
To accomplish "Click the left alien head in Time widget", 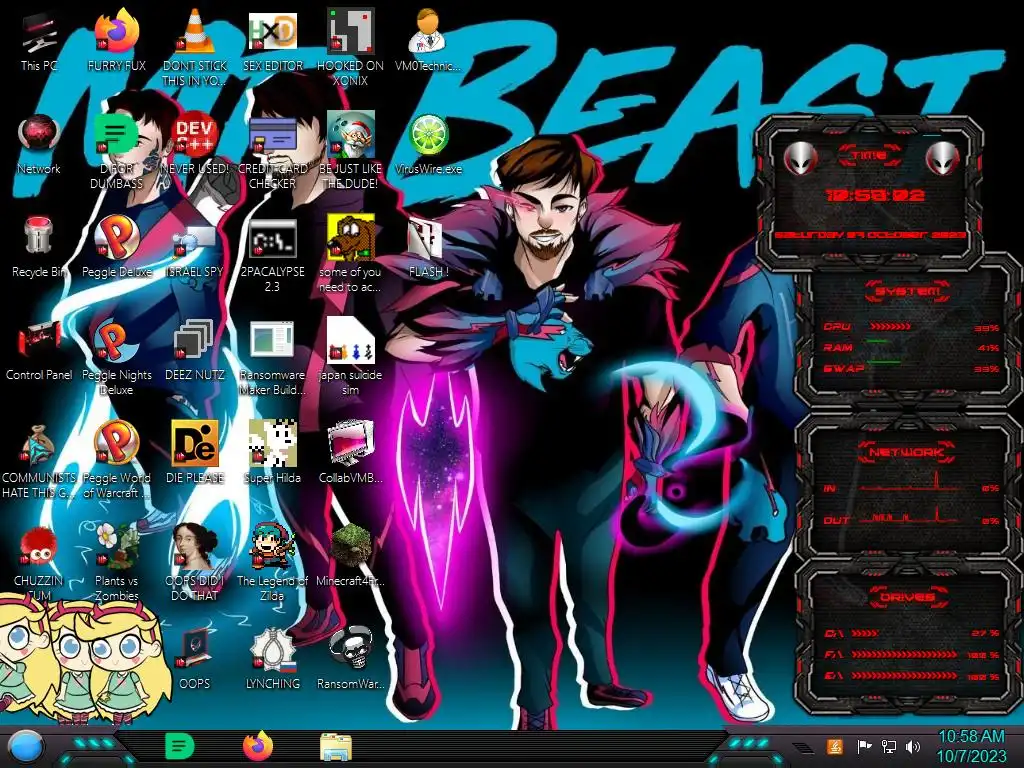I will (x=801, y=157).
